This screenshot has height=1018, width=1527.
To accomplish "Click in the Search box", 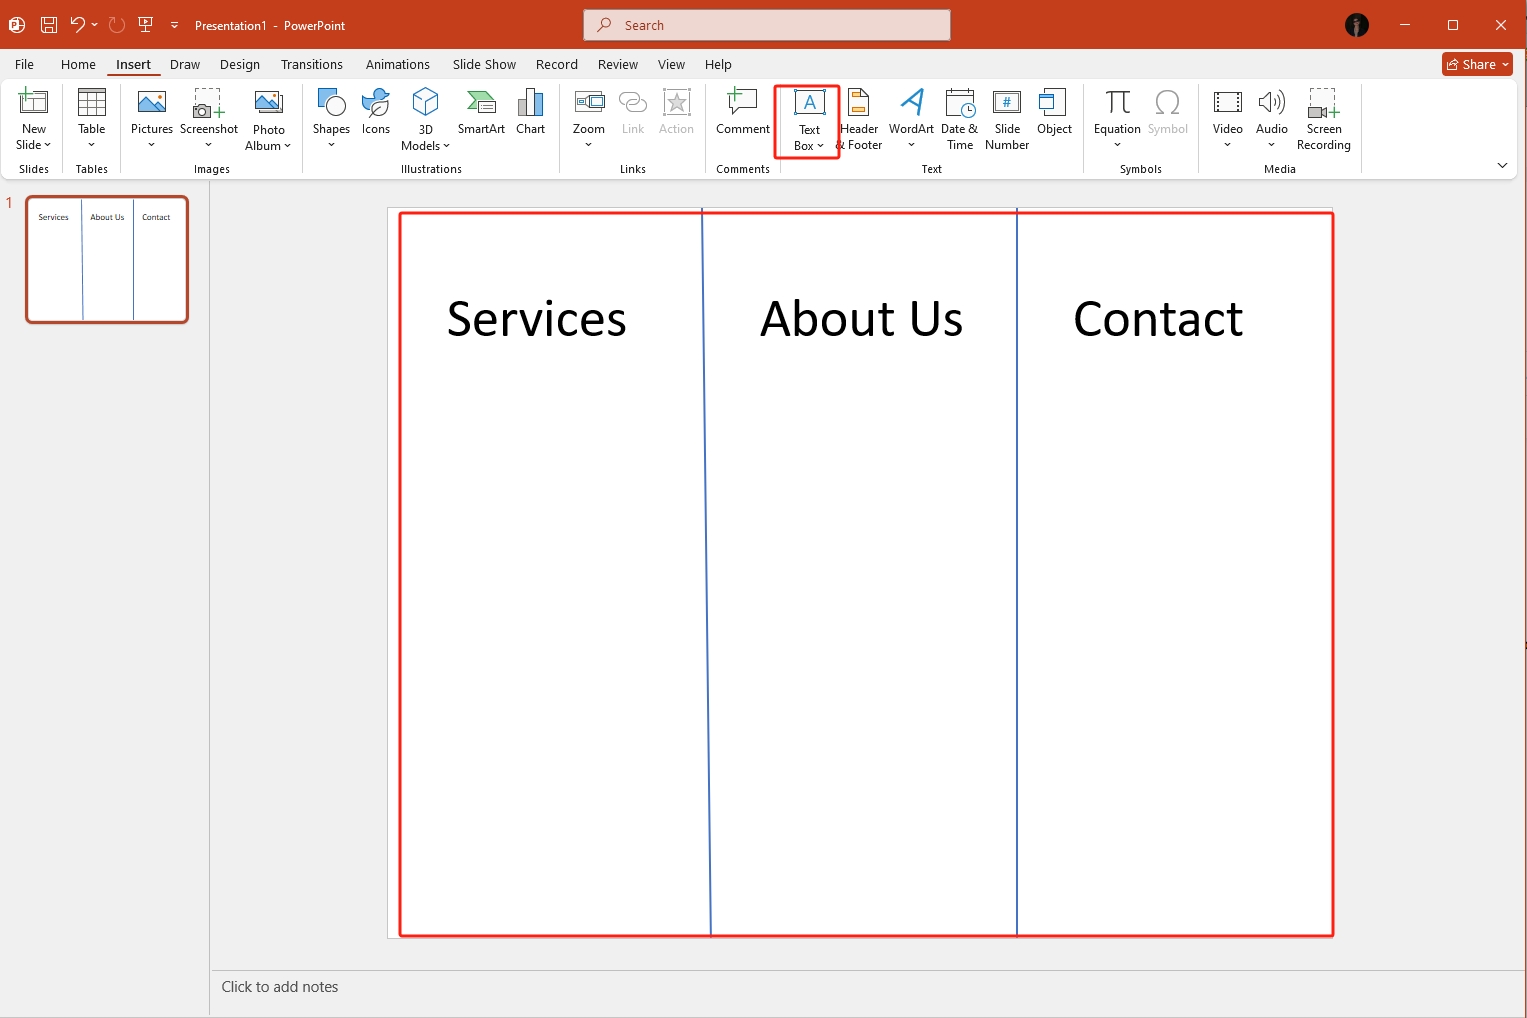I will point(767,25).
